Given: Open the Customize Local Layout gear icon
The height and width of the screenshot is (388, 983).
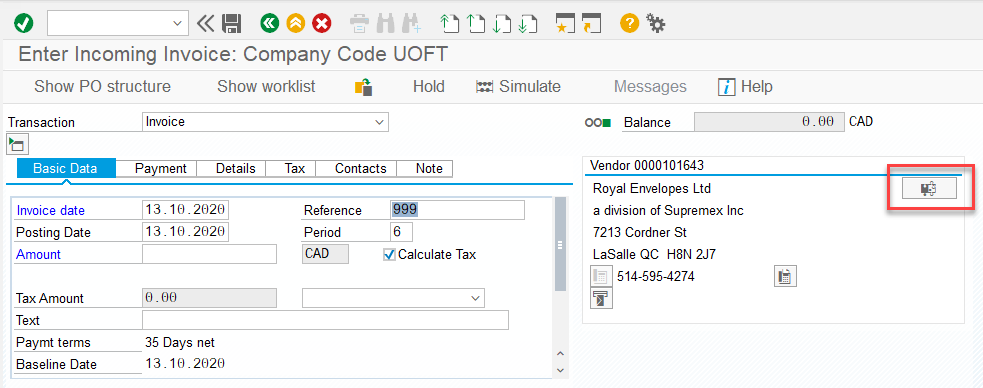Looking at the screenshot, I should pos(656,24).
